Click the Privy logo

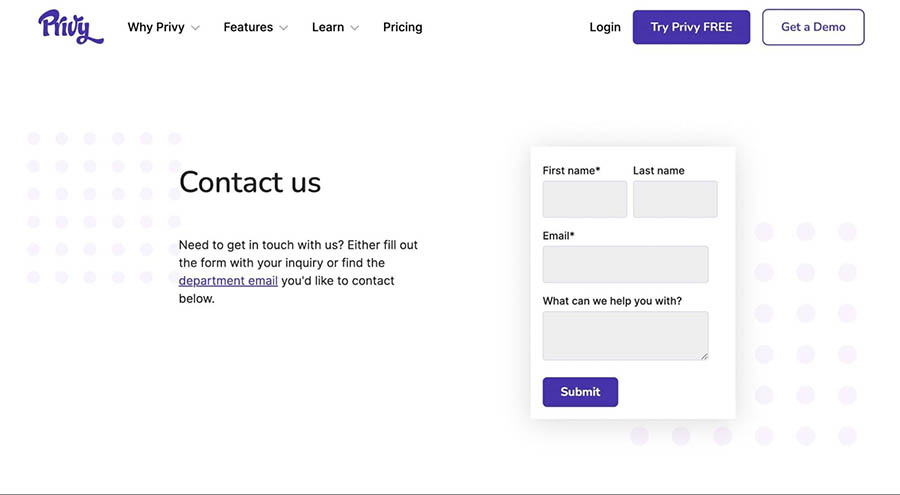pos(70,27)
